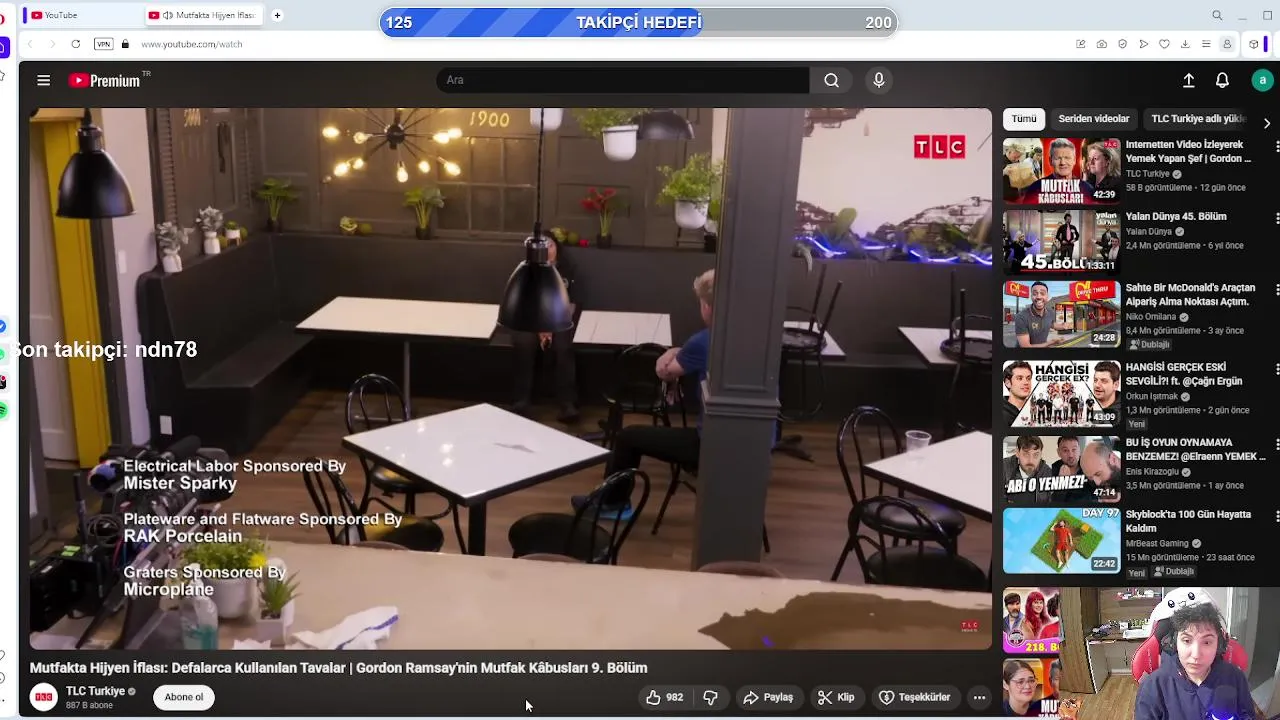Open Internetten Video İzleyerek Yemek thumbnail

coord(1061,171)
